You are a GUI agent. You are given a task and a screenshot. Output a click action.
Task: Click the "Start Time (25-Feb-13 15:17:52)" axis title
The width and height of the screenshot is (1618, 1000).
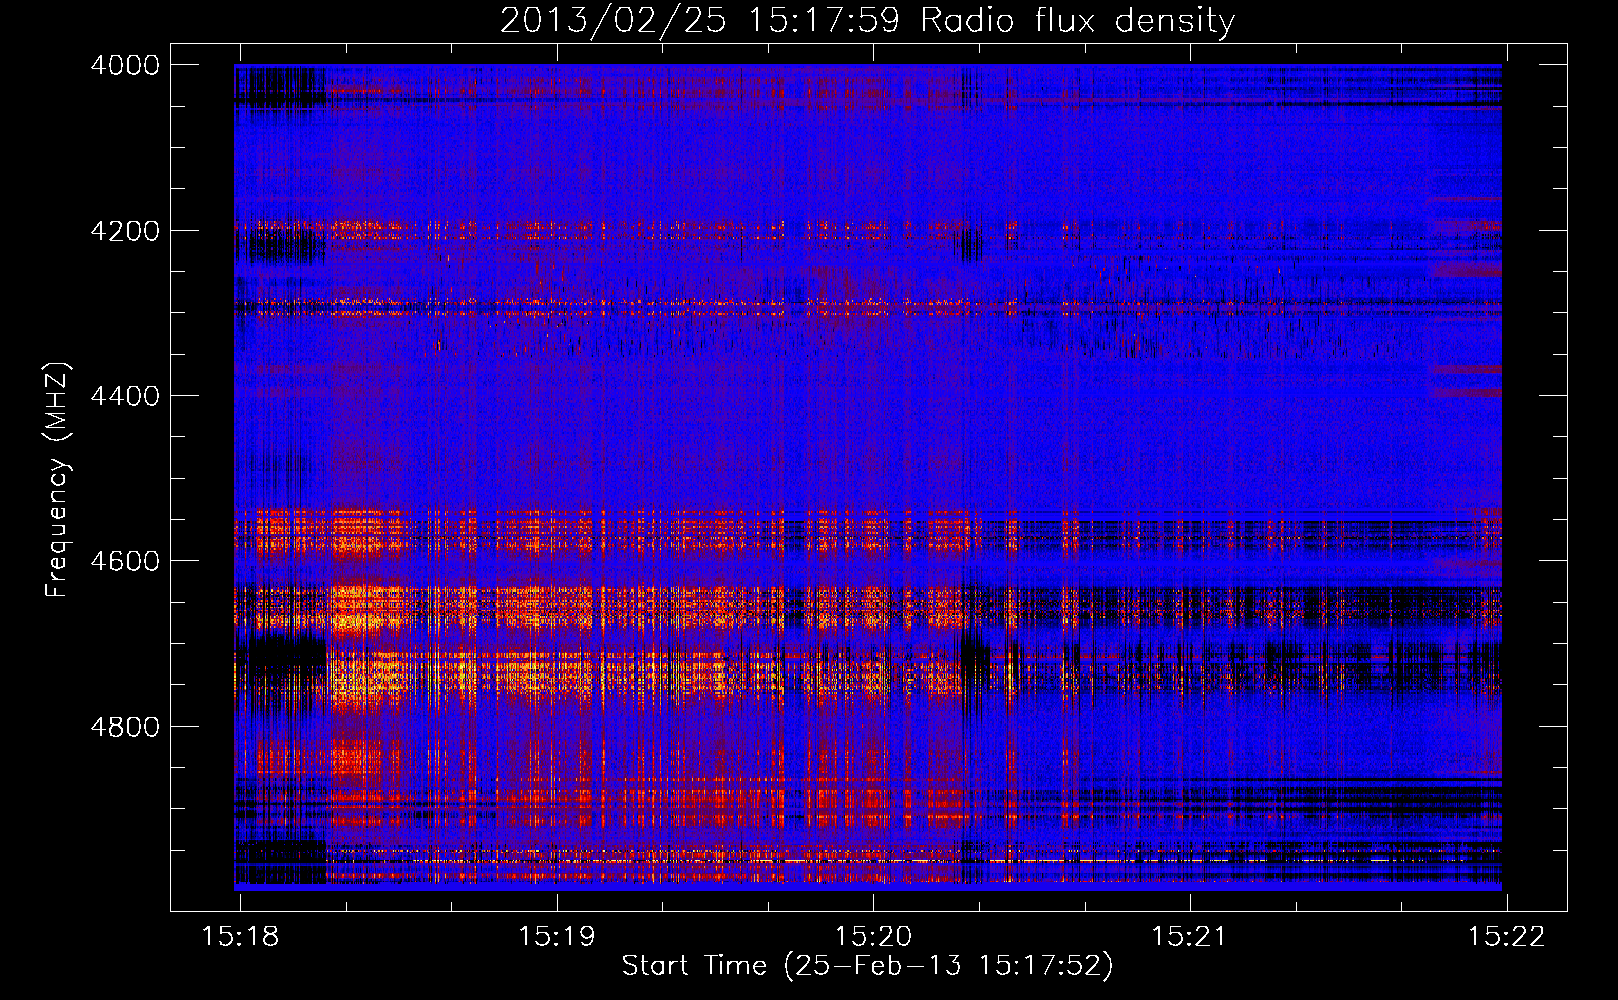click(x=867, y=966)
